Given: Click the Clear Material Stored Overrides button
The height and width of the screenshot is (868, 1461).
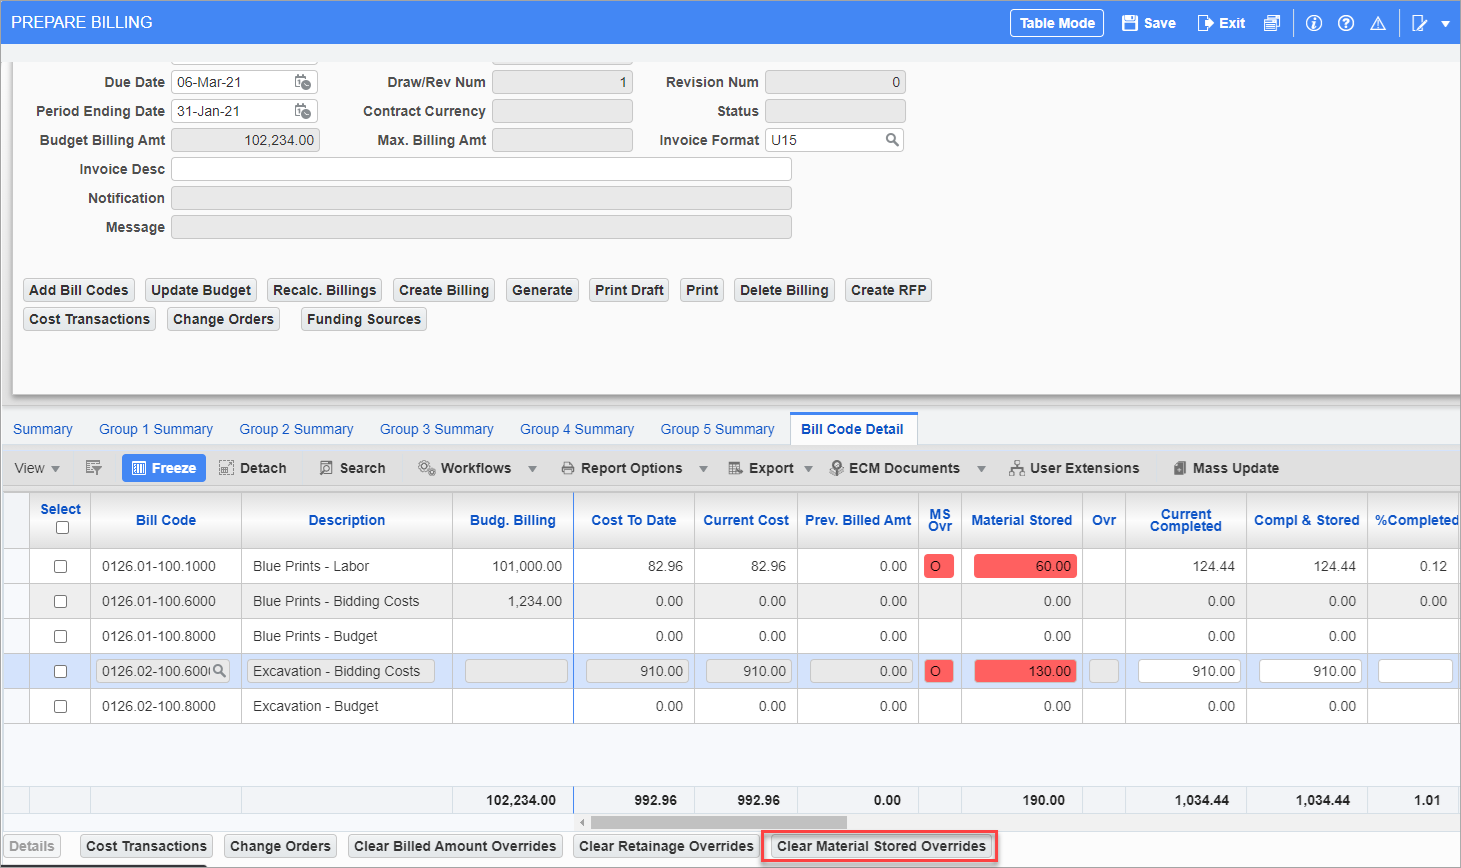Looking at the screenshot, I should point(879,846).
